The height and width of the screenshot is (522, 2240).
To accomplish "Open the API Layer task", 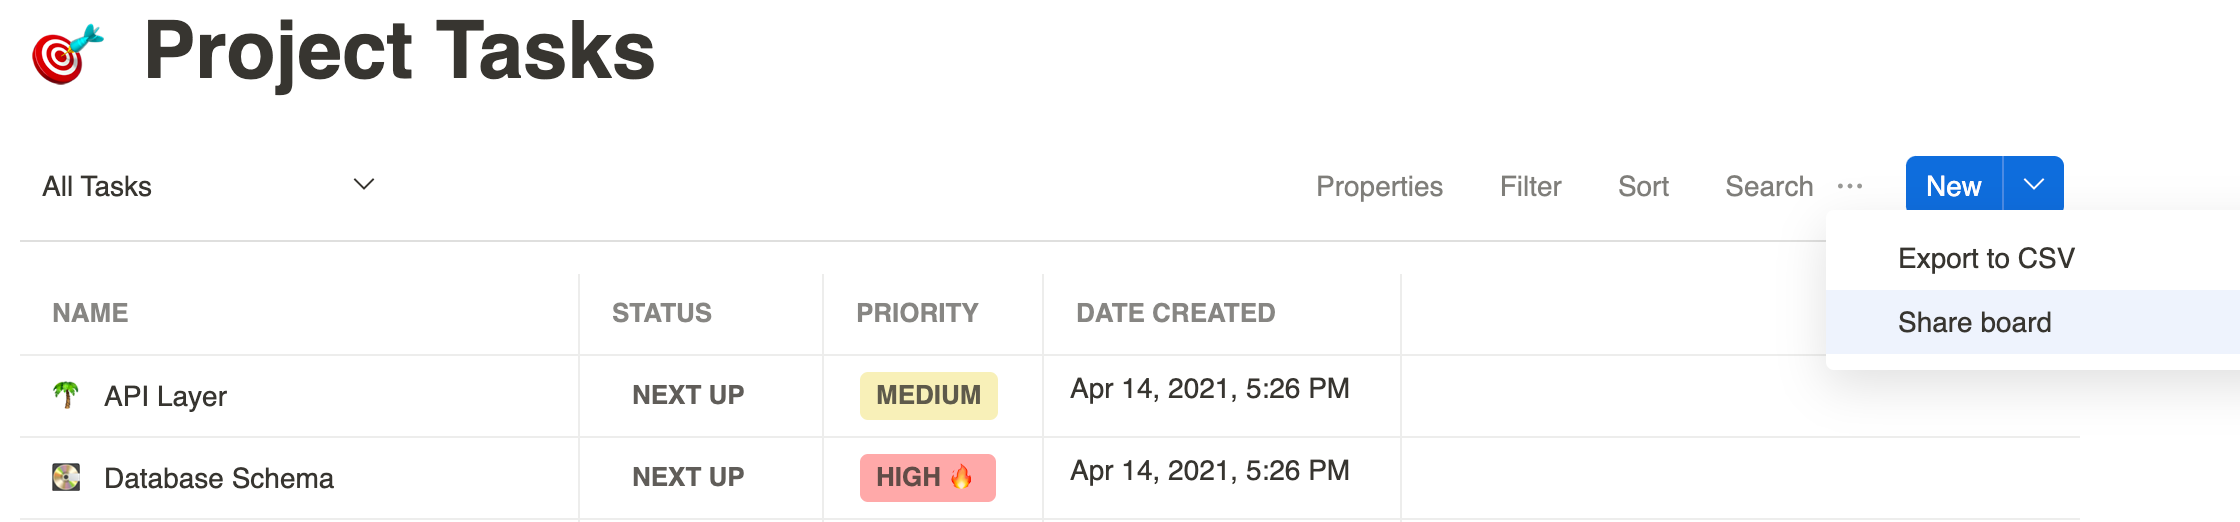I will coord(165,396).
